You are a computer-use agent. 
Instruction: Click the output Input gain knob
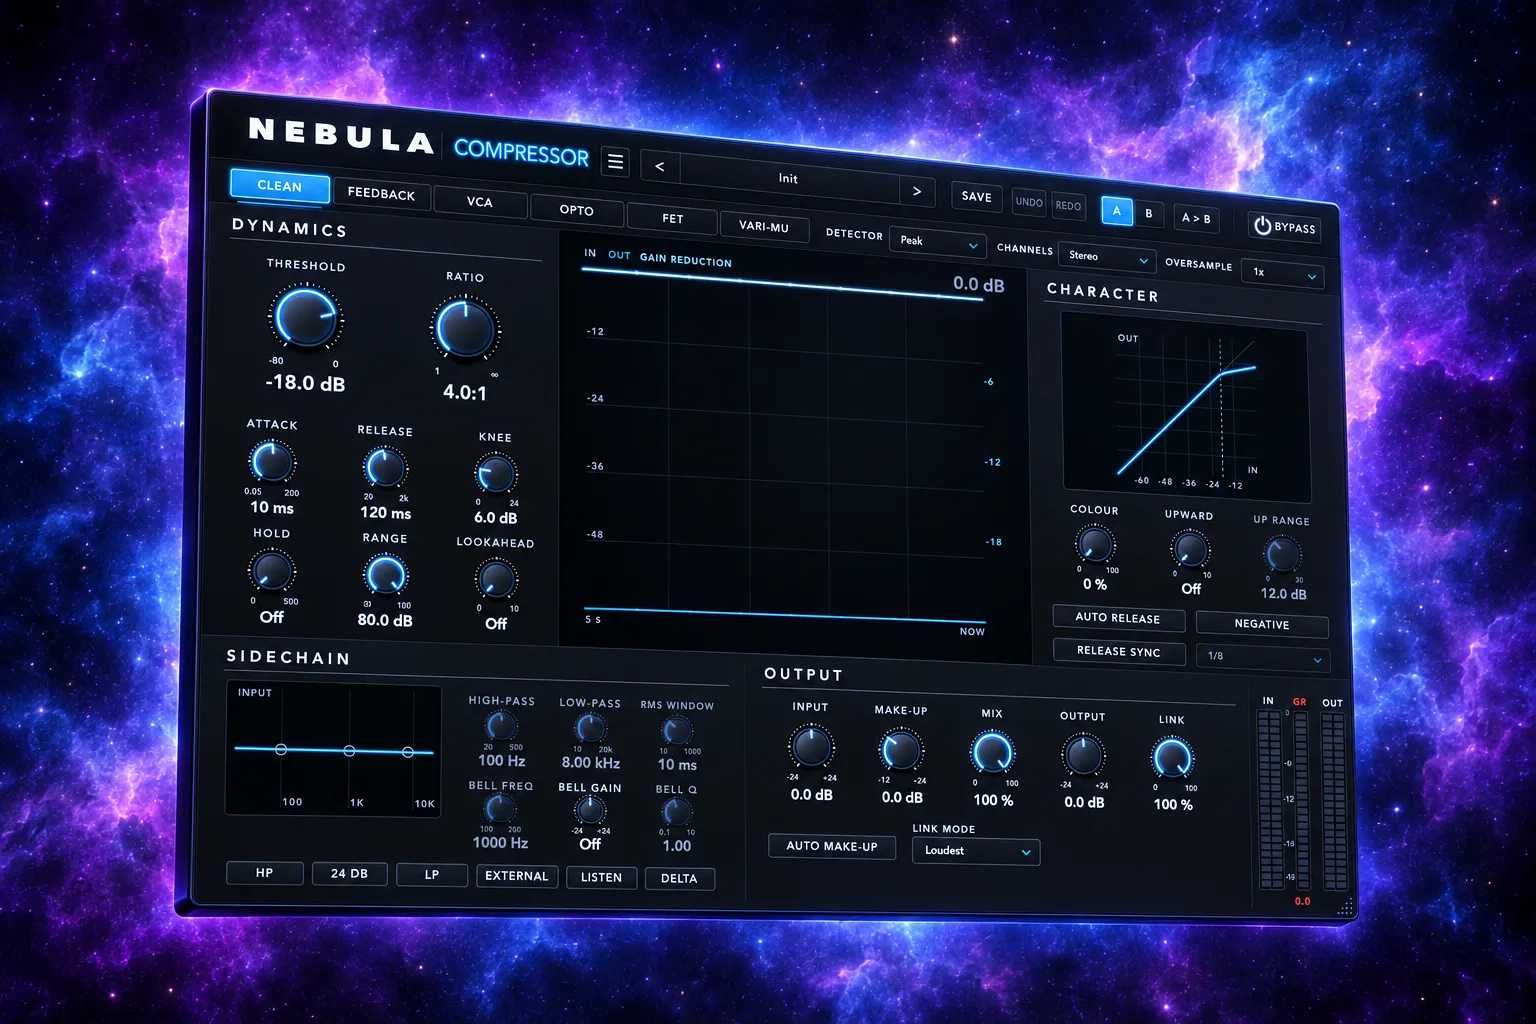tap(811, 748)
